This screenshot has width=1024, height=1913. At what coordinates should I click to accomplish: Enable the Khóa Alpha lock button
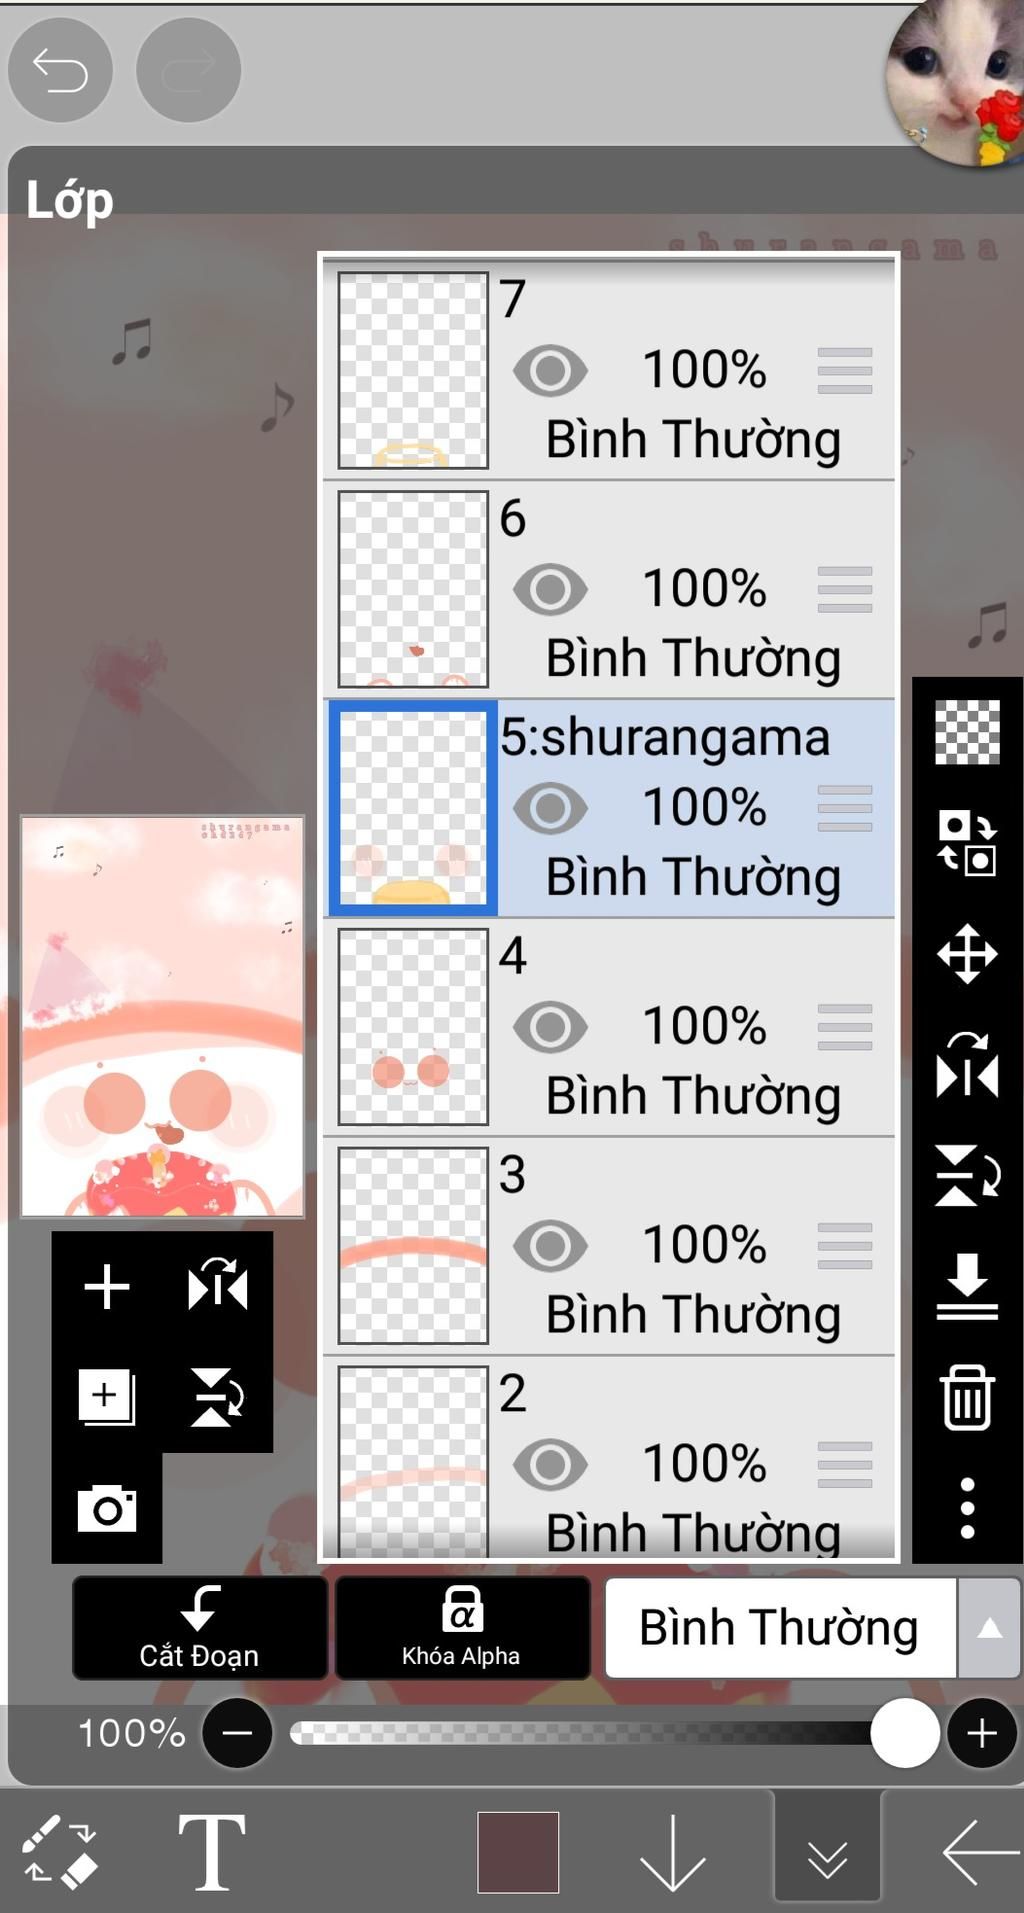click(462, 1628)
